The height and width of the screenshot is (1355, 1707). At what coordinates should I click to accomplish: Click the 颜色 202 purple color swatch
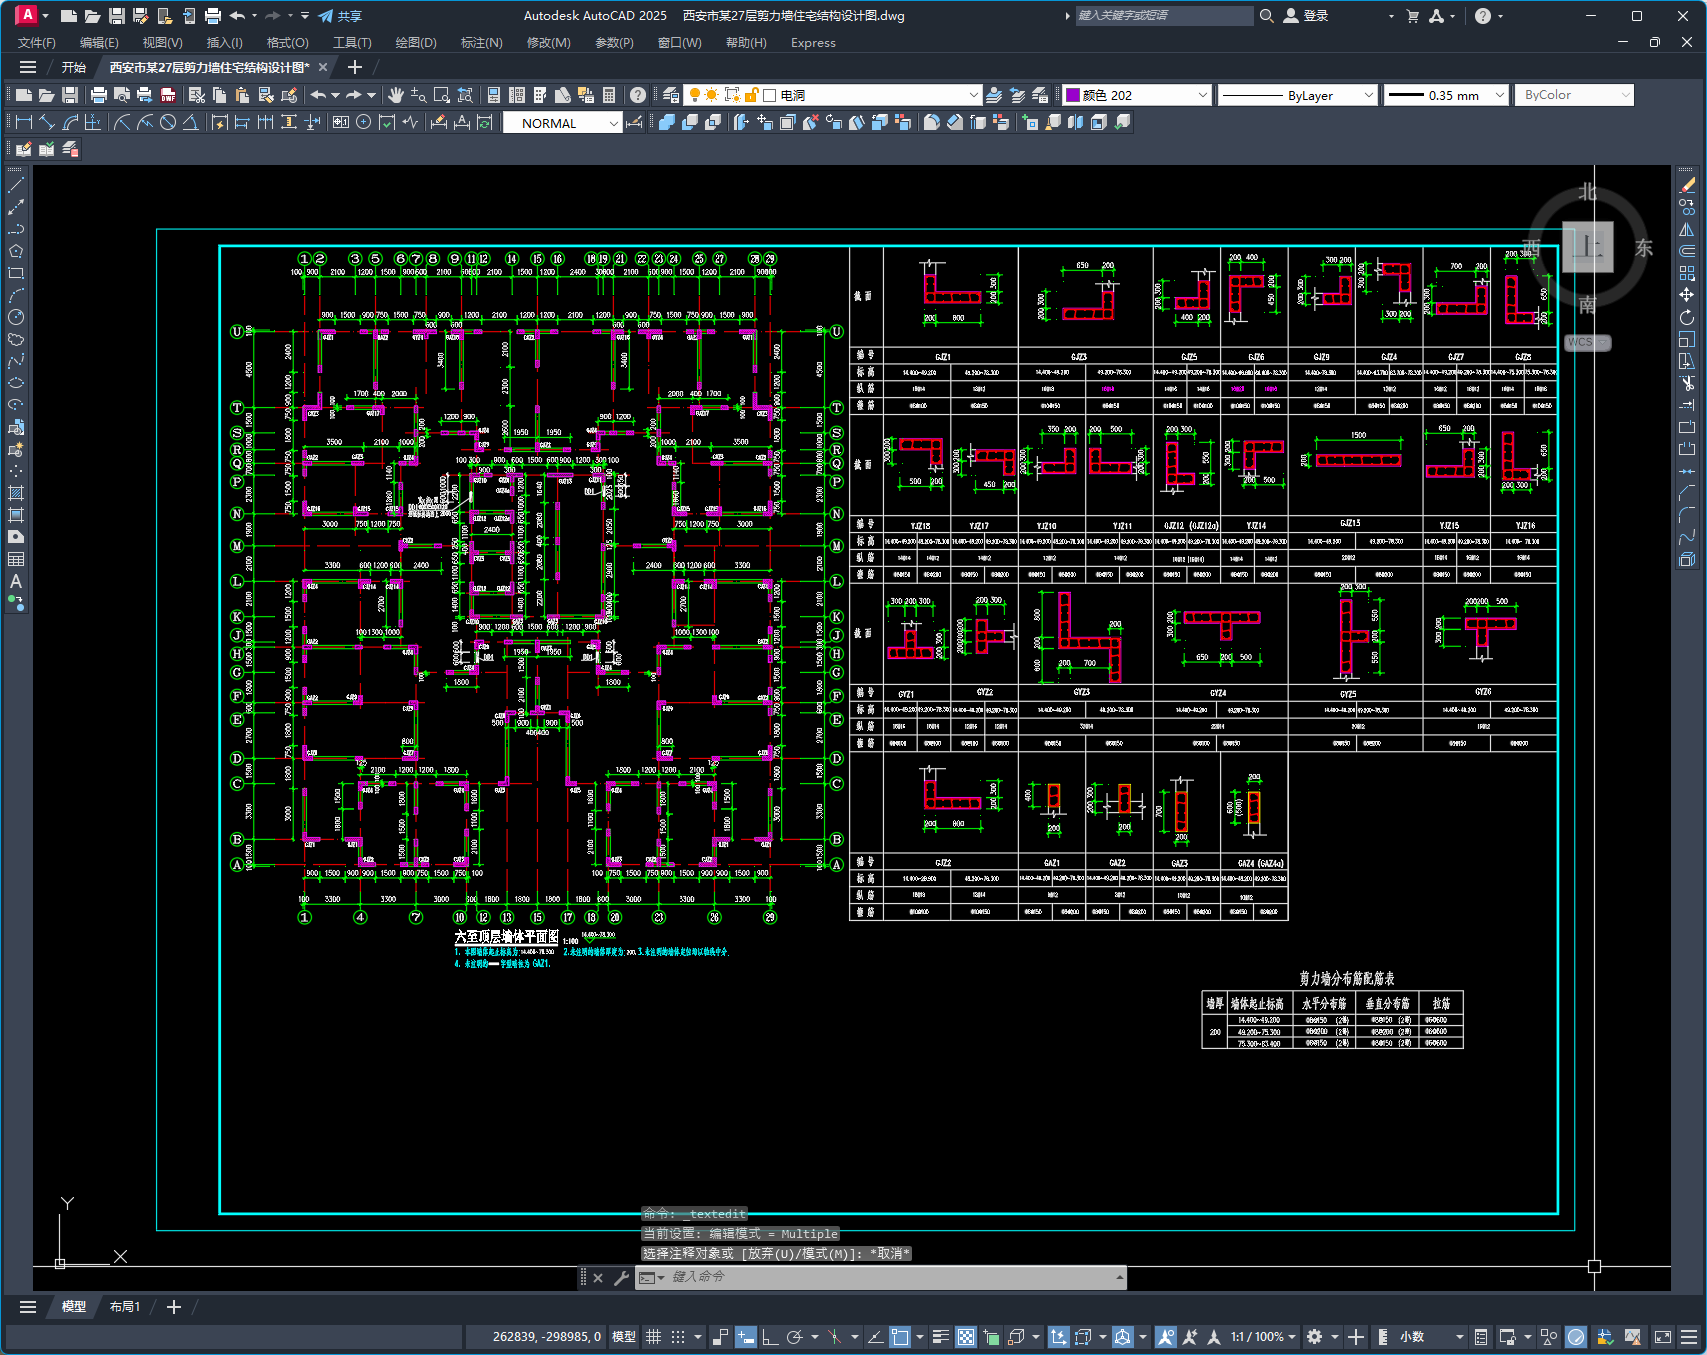[1073, 95]
